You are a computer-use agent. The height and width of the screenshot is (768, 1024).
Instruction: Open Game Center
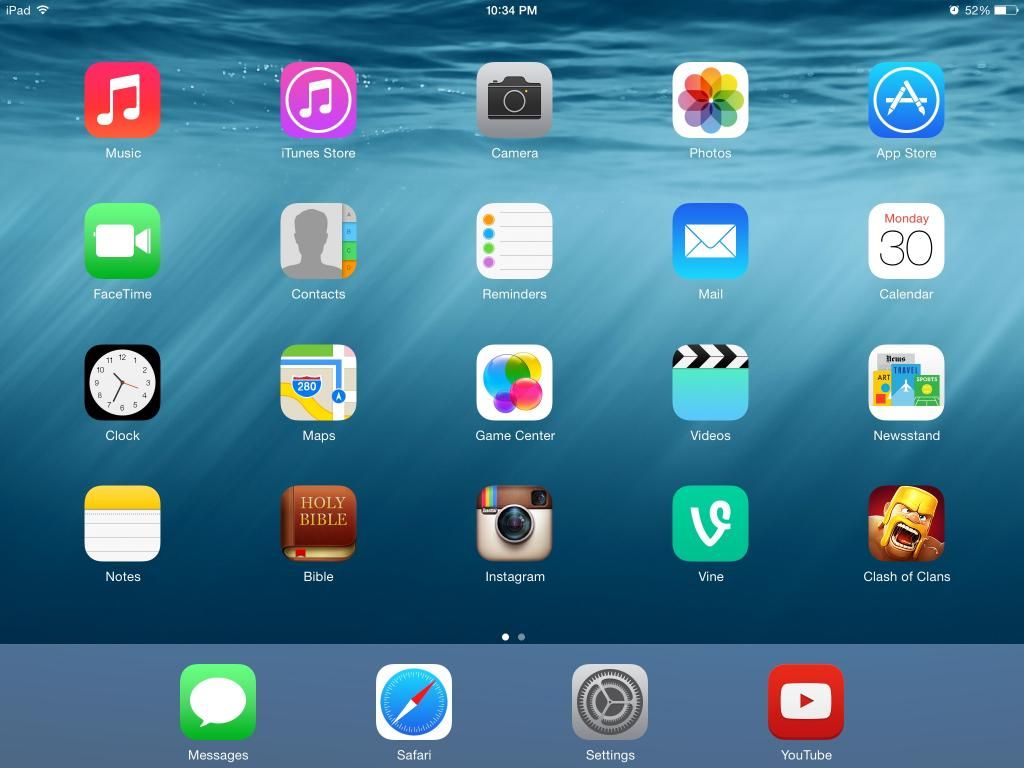coord(514,382)
